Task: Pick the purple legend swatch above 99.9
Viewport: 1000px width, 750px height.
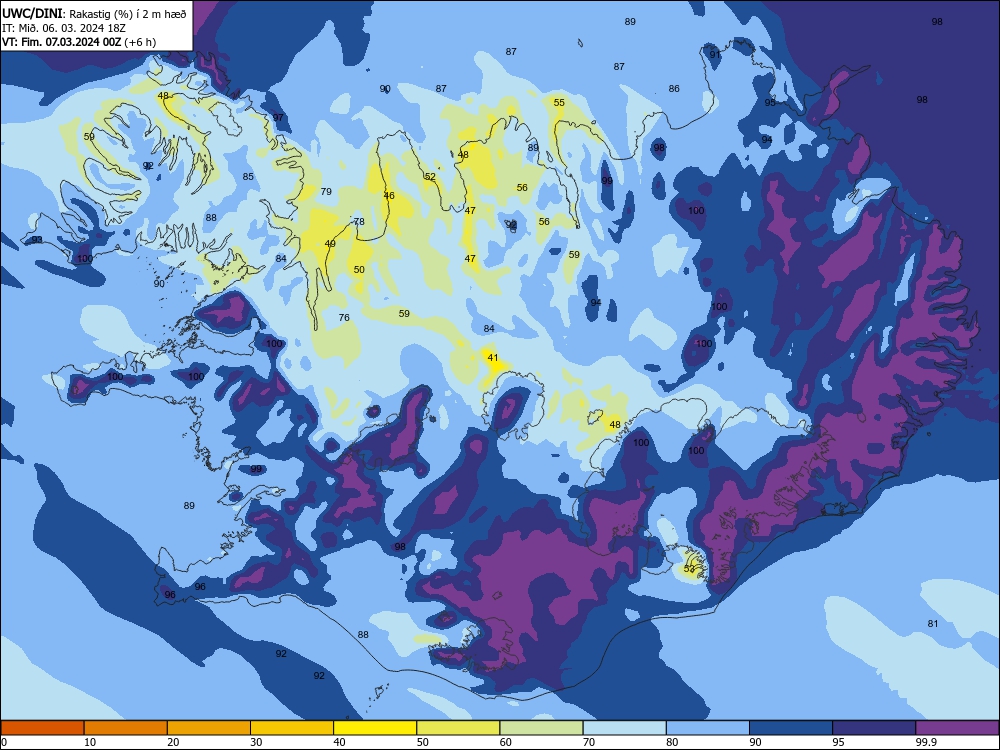Action: click(957, 728)
